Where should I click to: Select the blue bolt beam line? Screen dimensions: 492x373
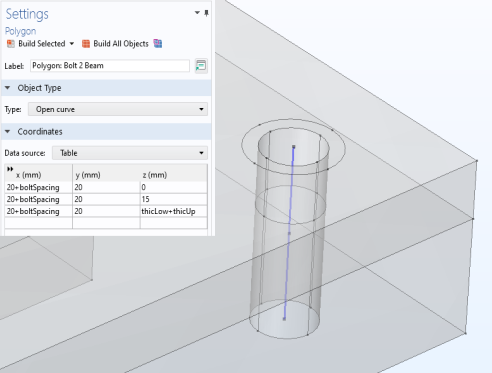click(289, 233)
